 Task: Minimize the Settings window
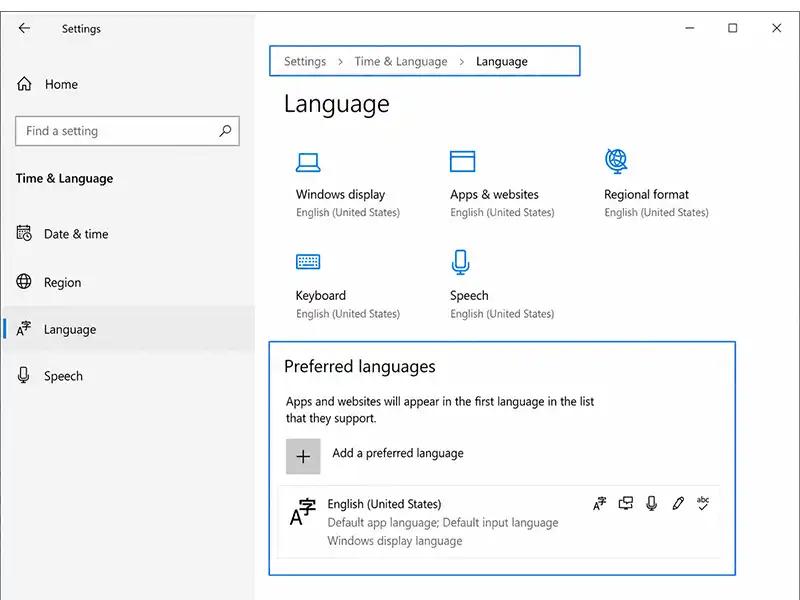point(690,28)
